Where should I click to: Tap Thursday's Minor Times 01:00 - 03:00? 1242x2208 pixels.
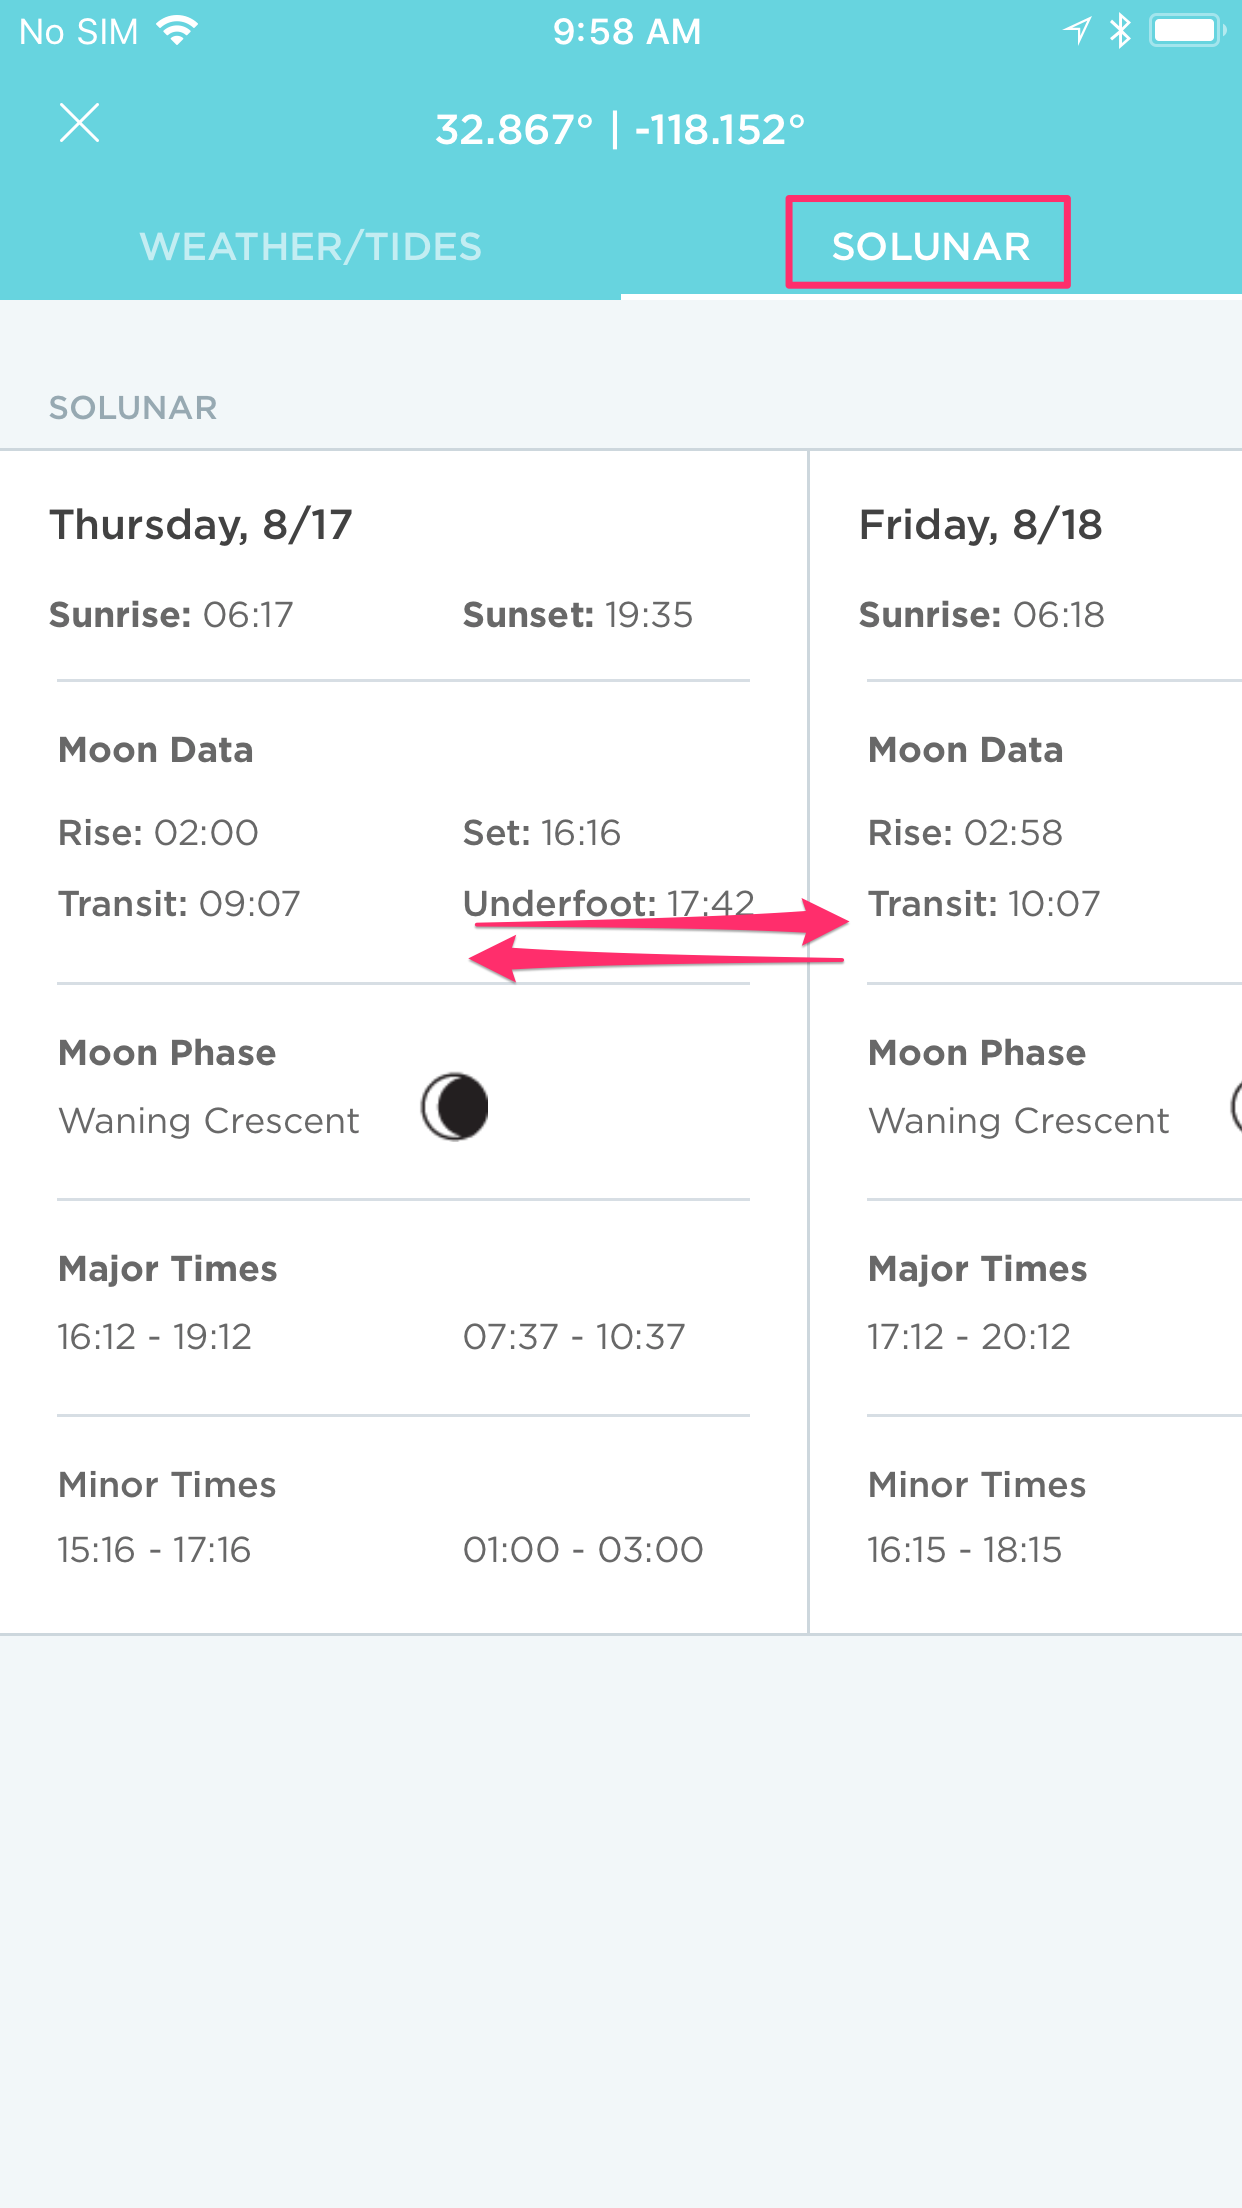[x=583, y=1549]
